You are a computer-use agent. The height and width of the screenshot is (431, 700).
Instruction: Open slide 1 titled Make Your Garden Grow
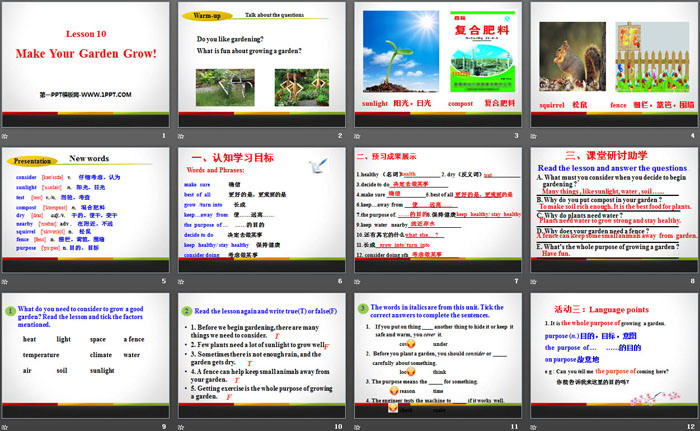click(86, 68)
